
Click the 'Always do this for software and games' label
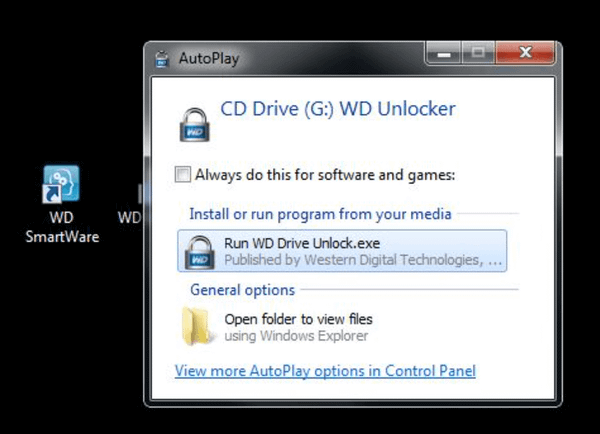(325, 175)
